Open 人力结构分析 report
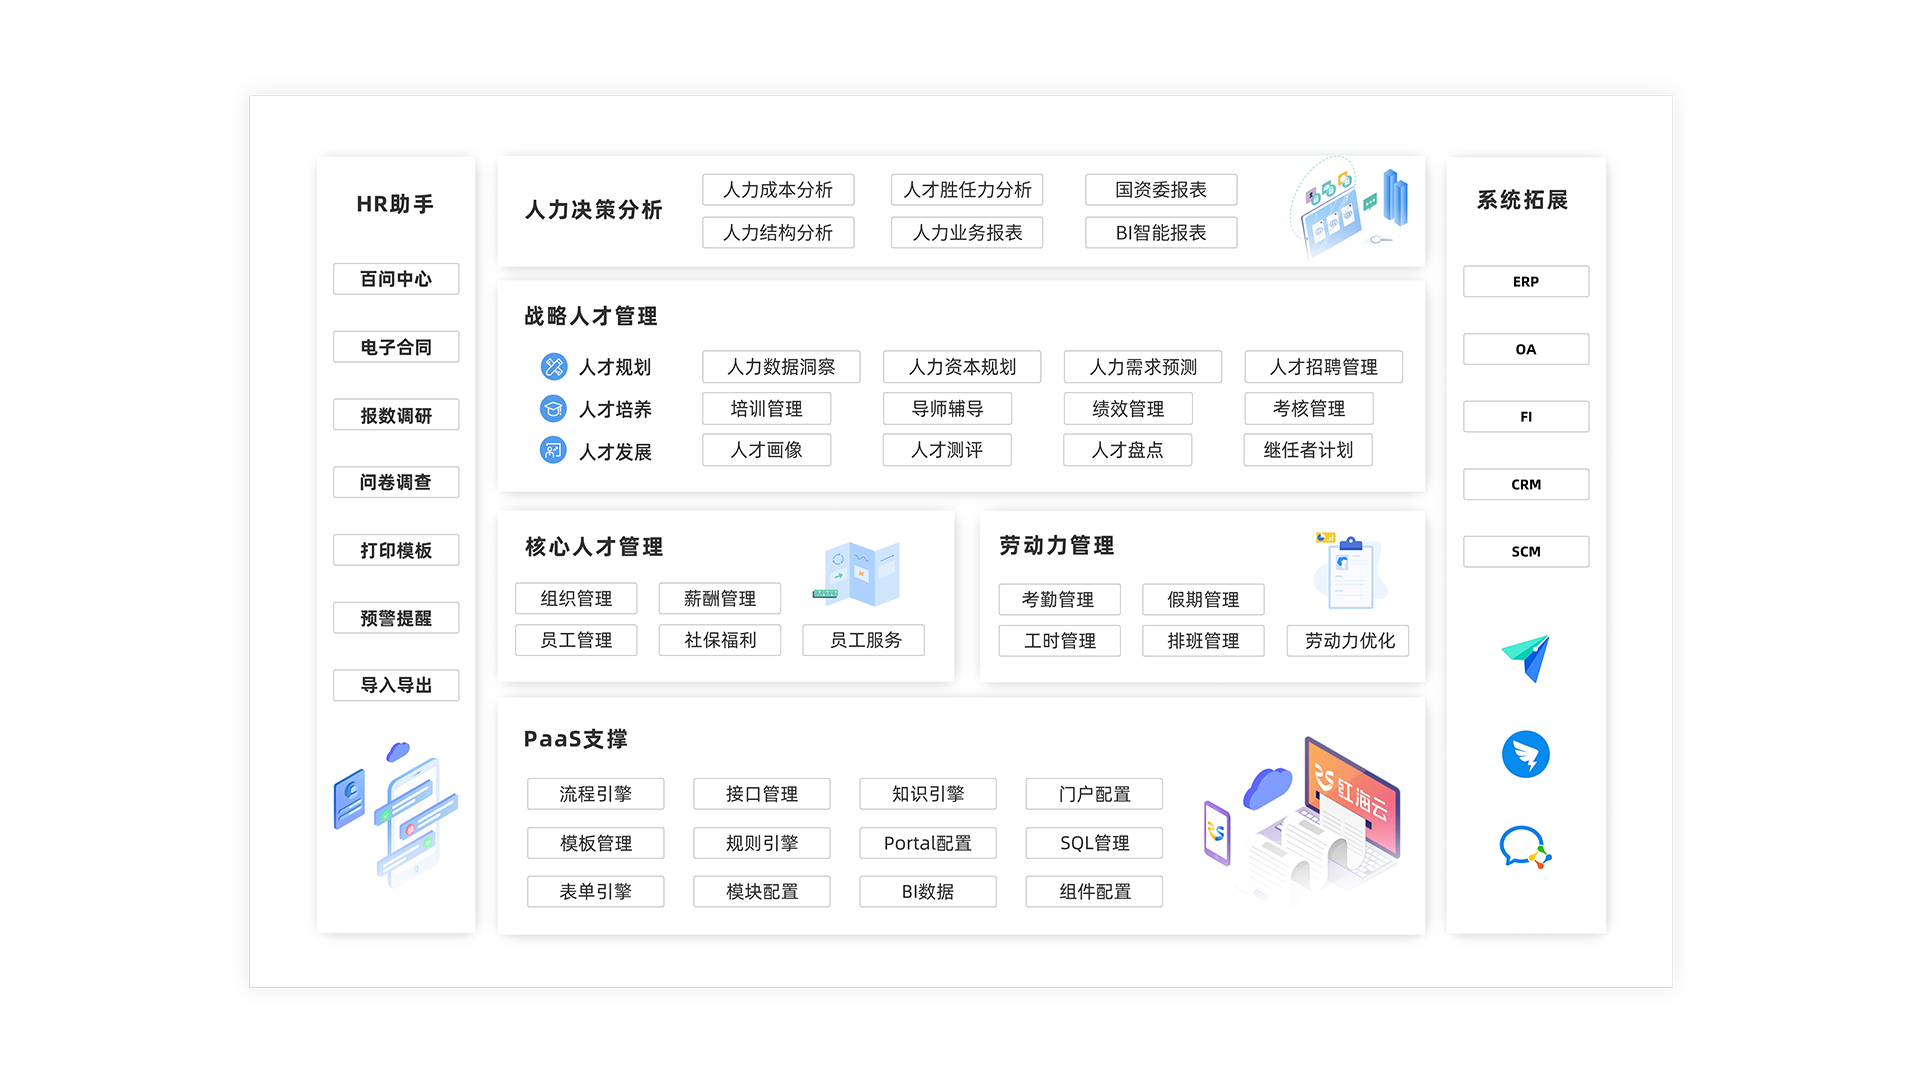The height and width of the screenshot is (1080, 1920). (778, 233)
